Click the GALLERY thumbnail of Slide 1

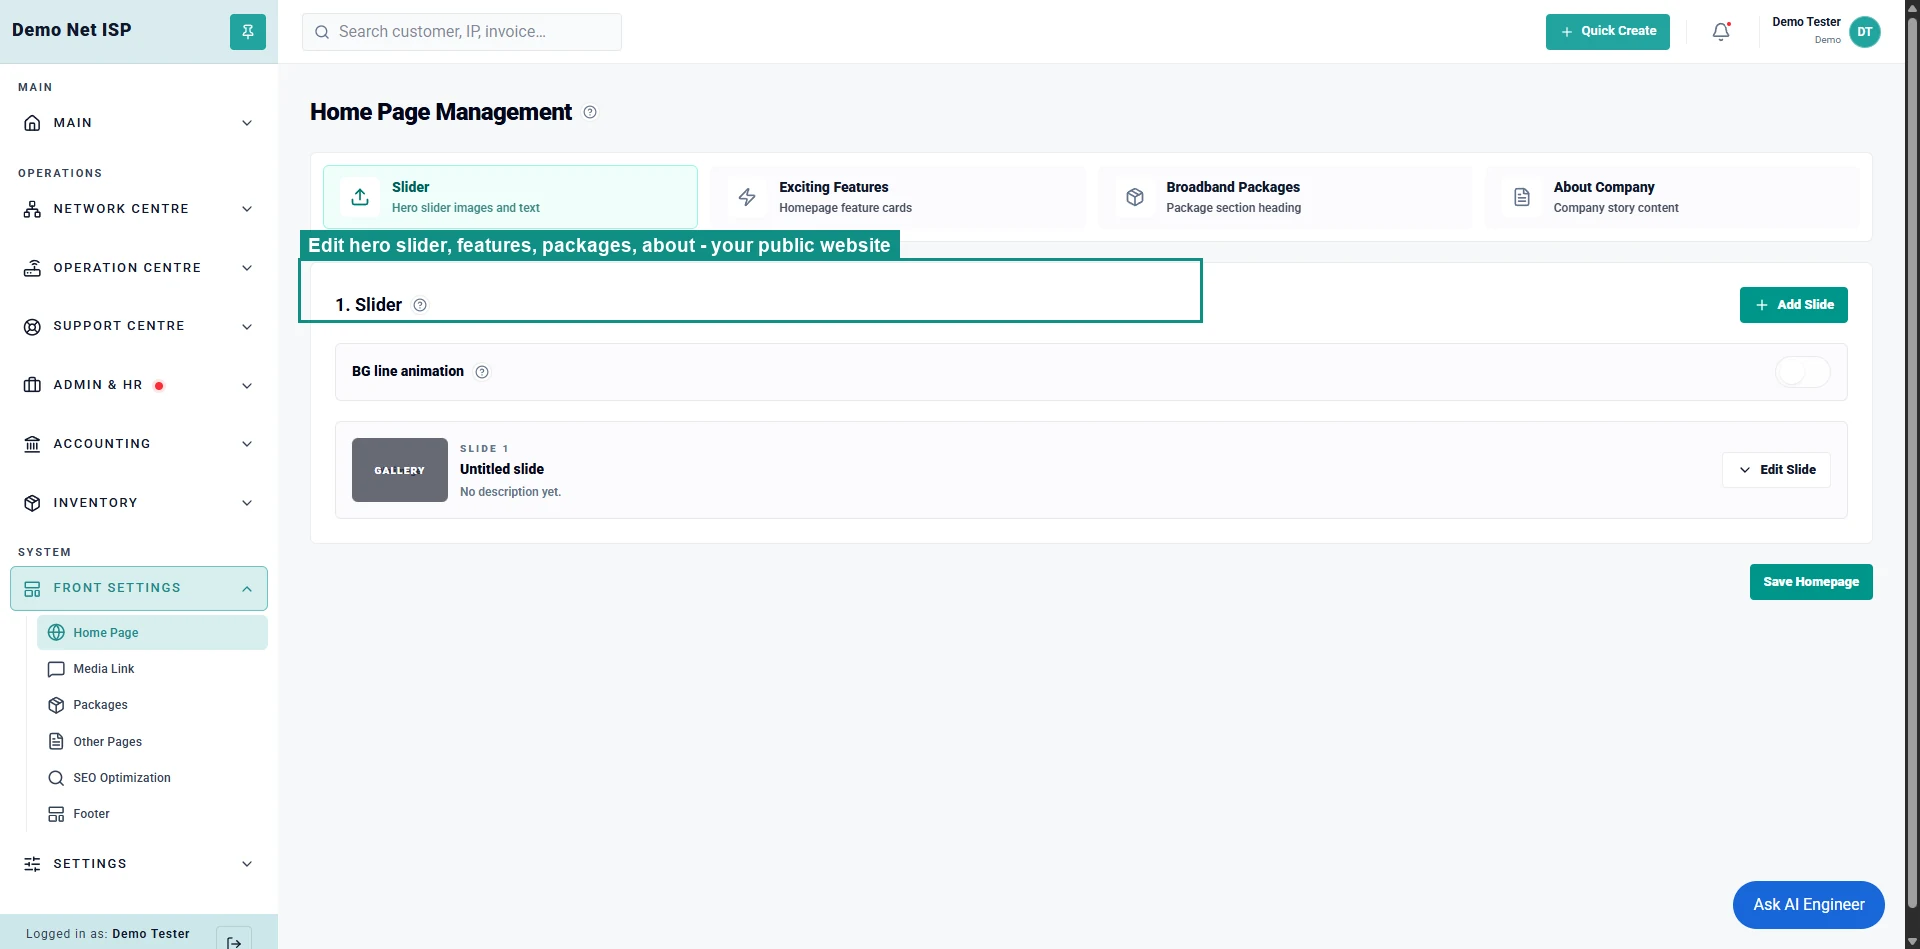pos(400,470)
